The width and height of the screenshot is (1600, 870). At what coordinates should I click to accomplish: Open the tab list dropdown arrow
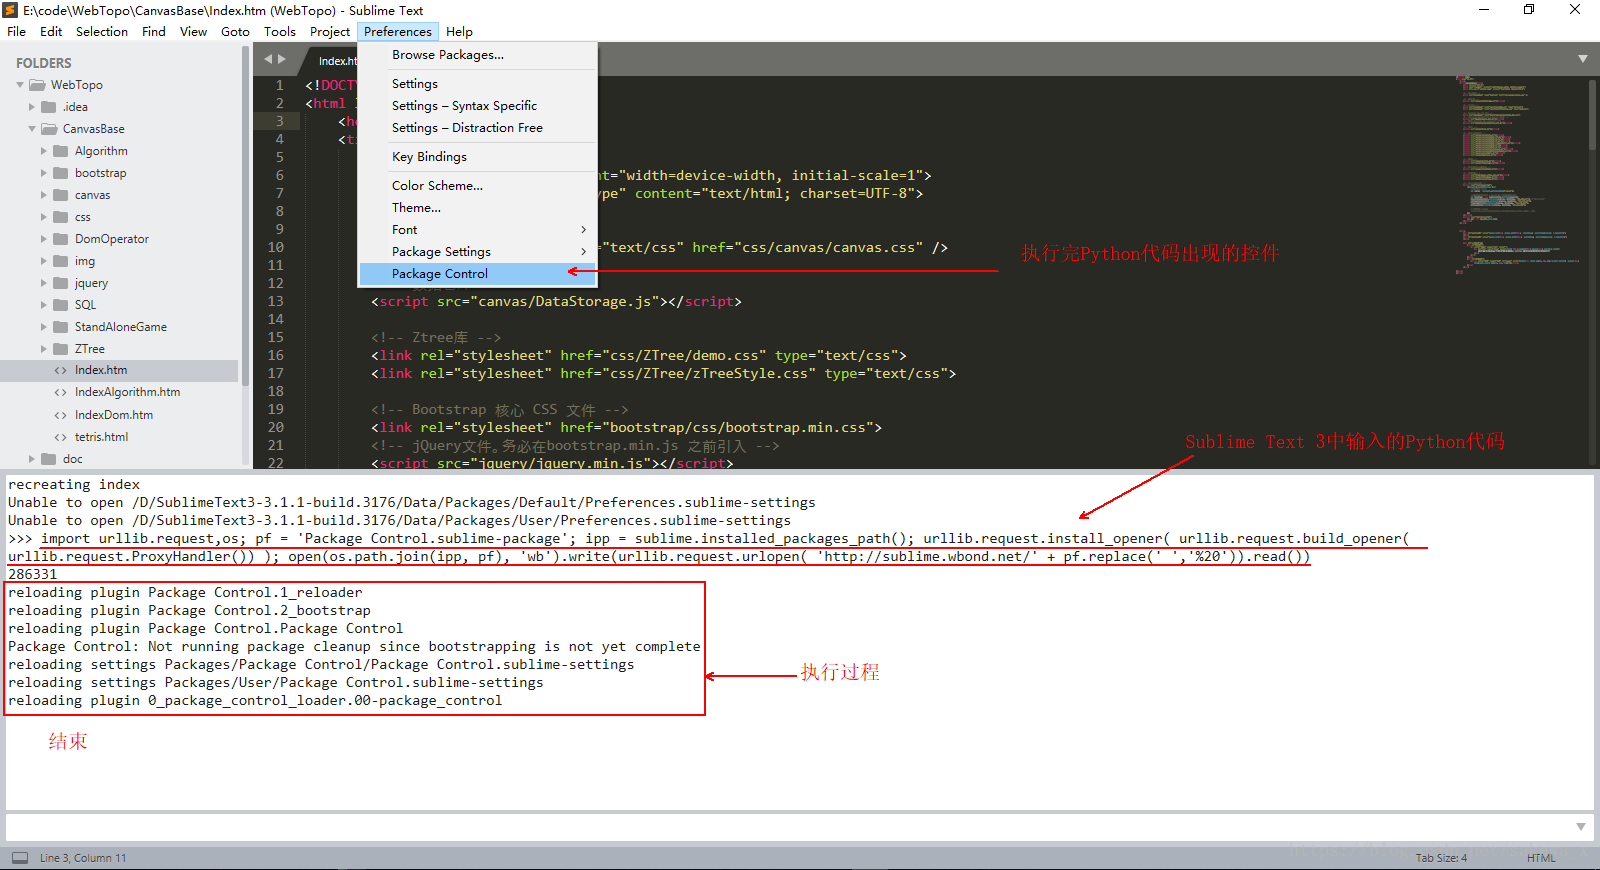coord(1583,59)
